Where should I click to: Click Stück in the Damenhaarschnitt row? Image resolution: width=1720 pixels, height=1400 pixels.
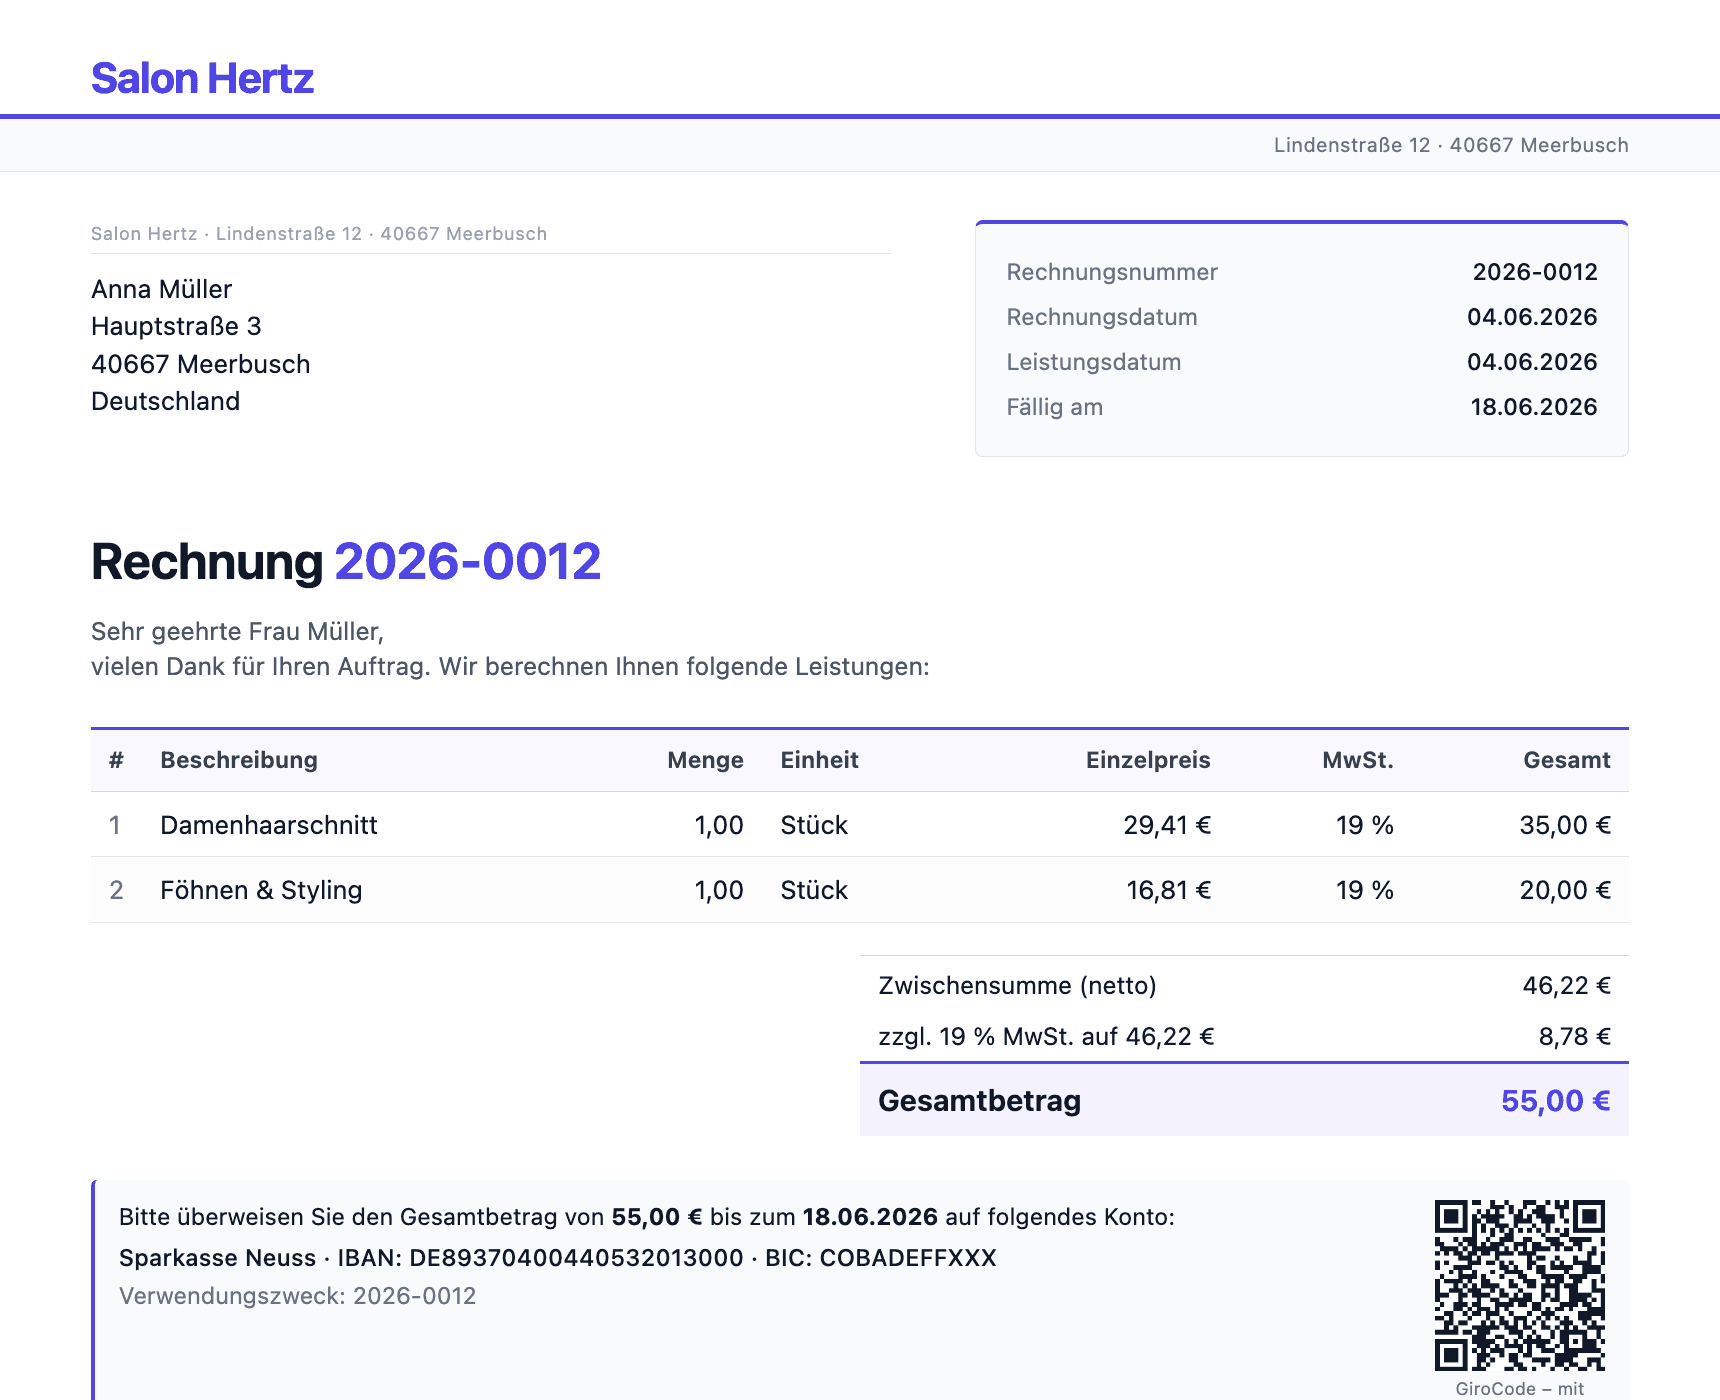(814, 825)
